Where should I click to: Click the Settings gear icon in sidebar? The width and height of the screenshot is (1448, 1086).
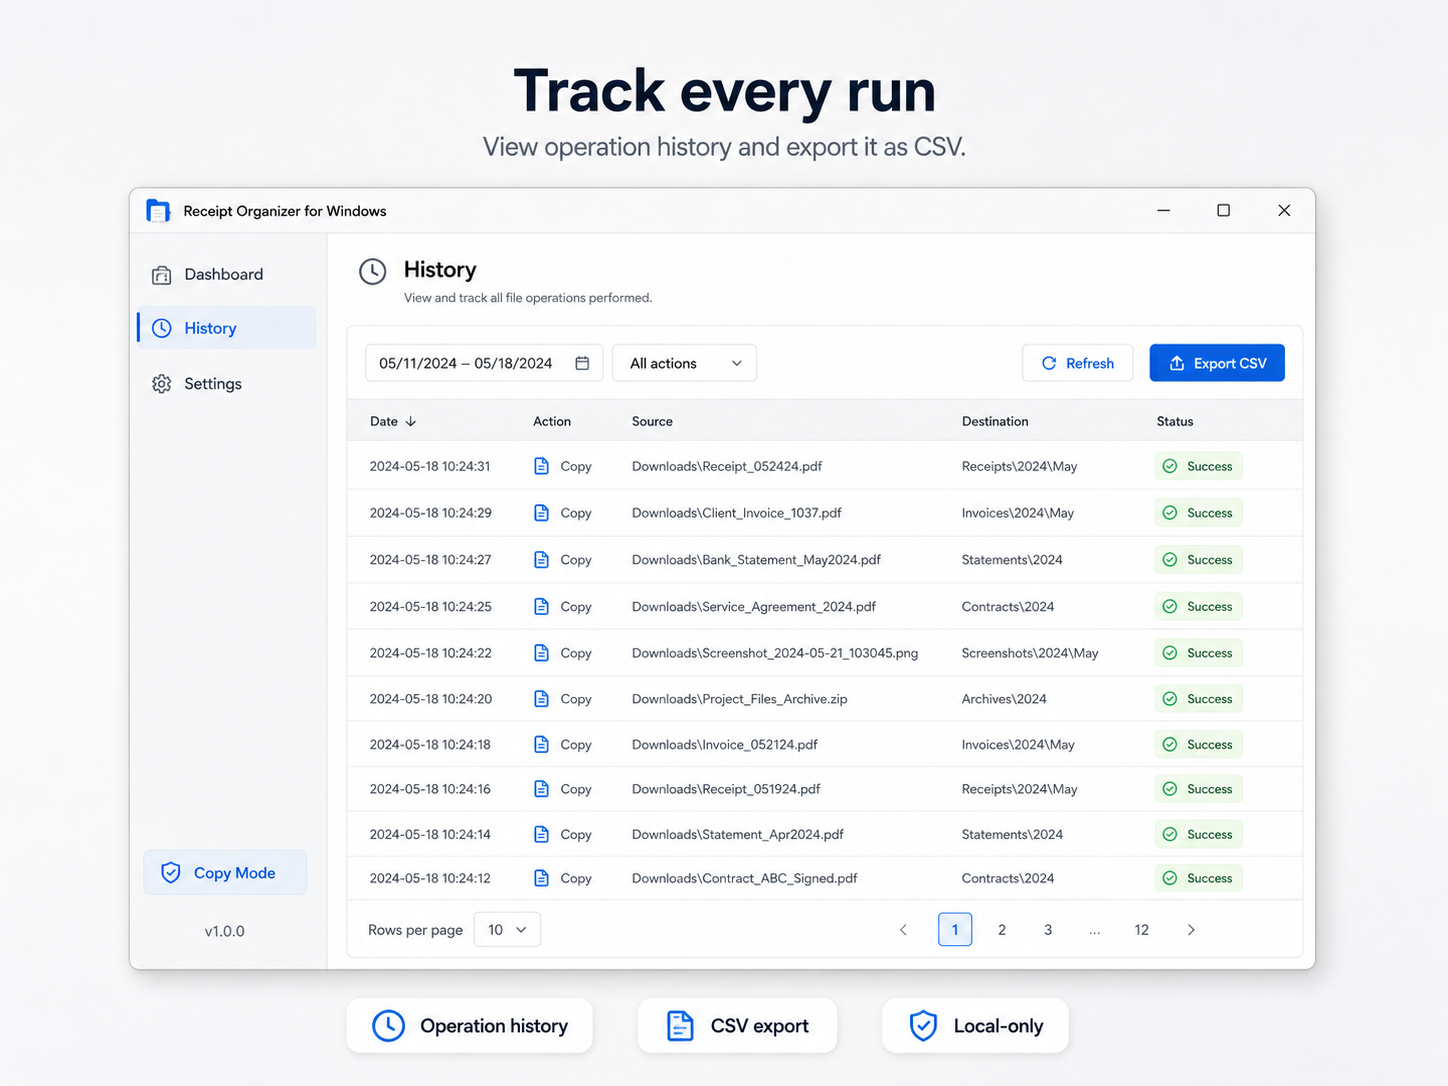[x=161, y=384]
